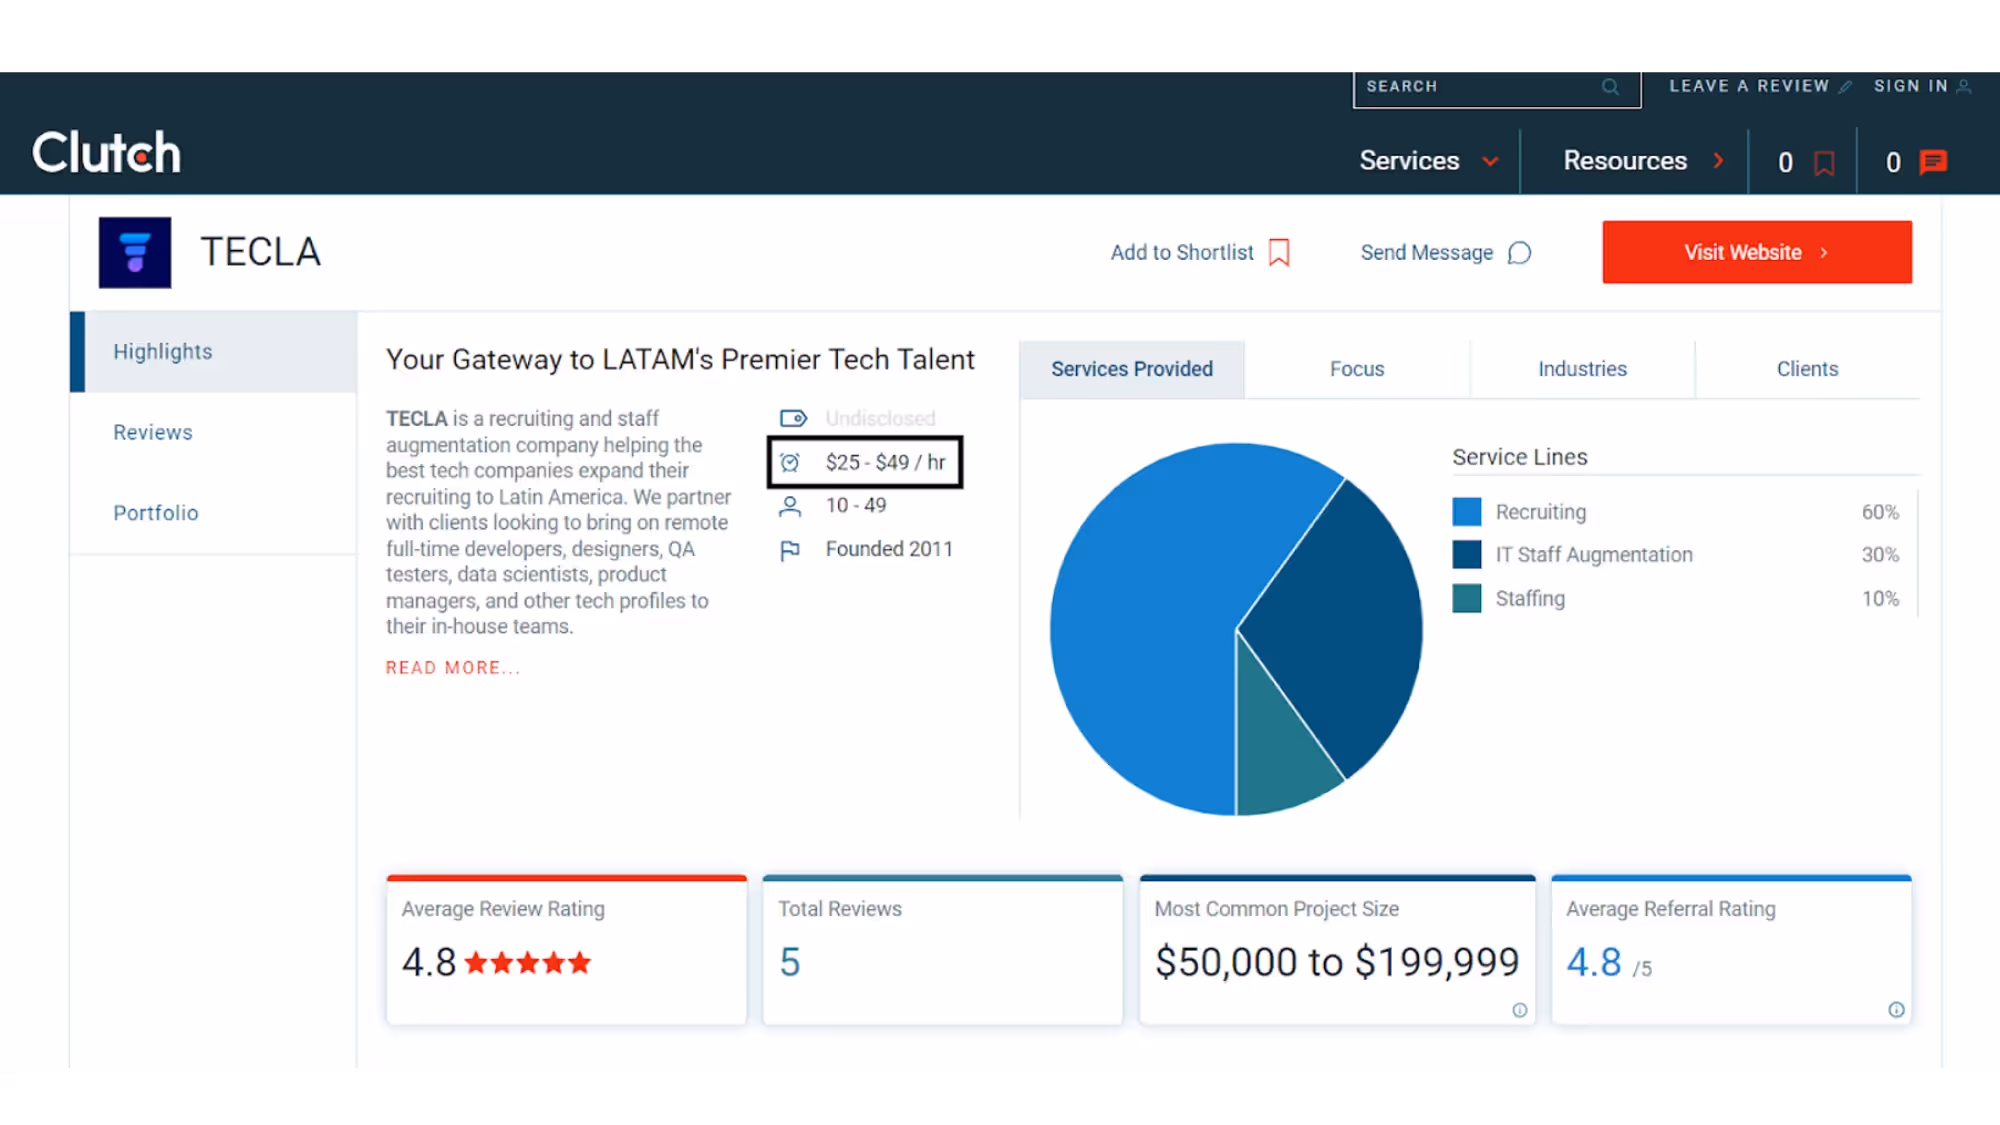
Task: Switch to the Focus tab
Action: [x=1357, y=369]
